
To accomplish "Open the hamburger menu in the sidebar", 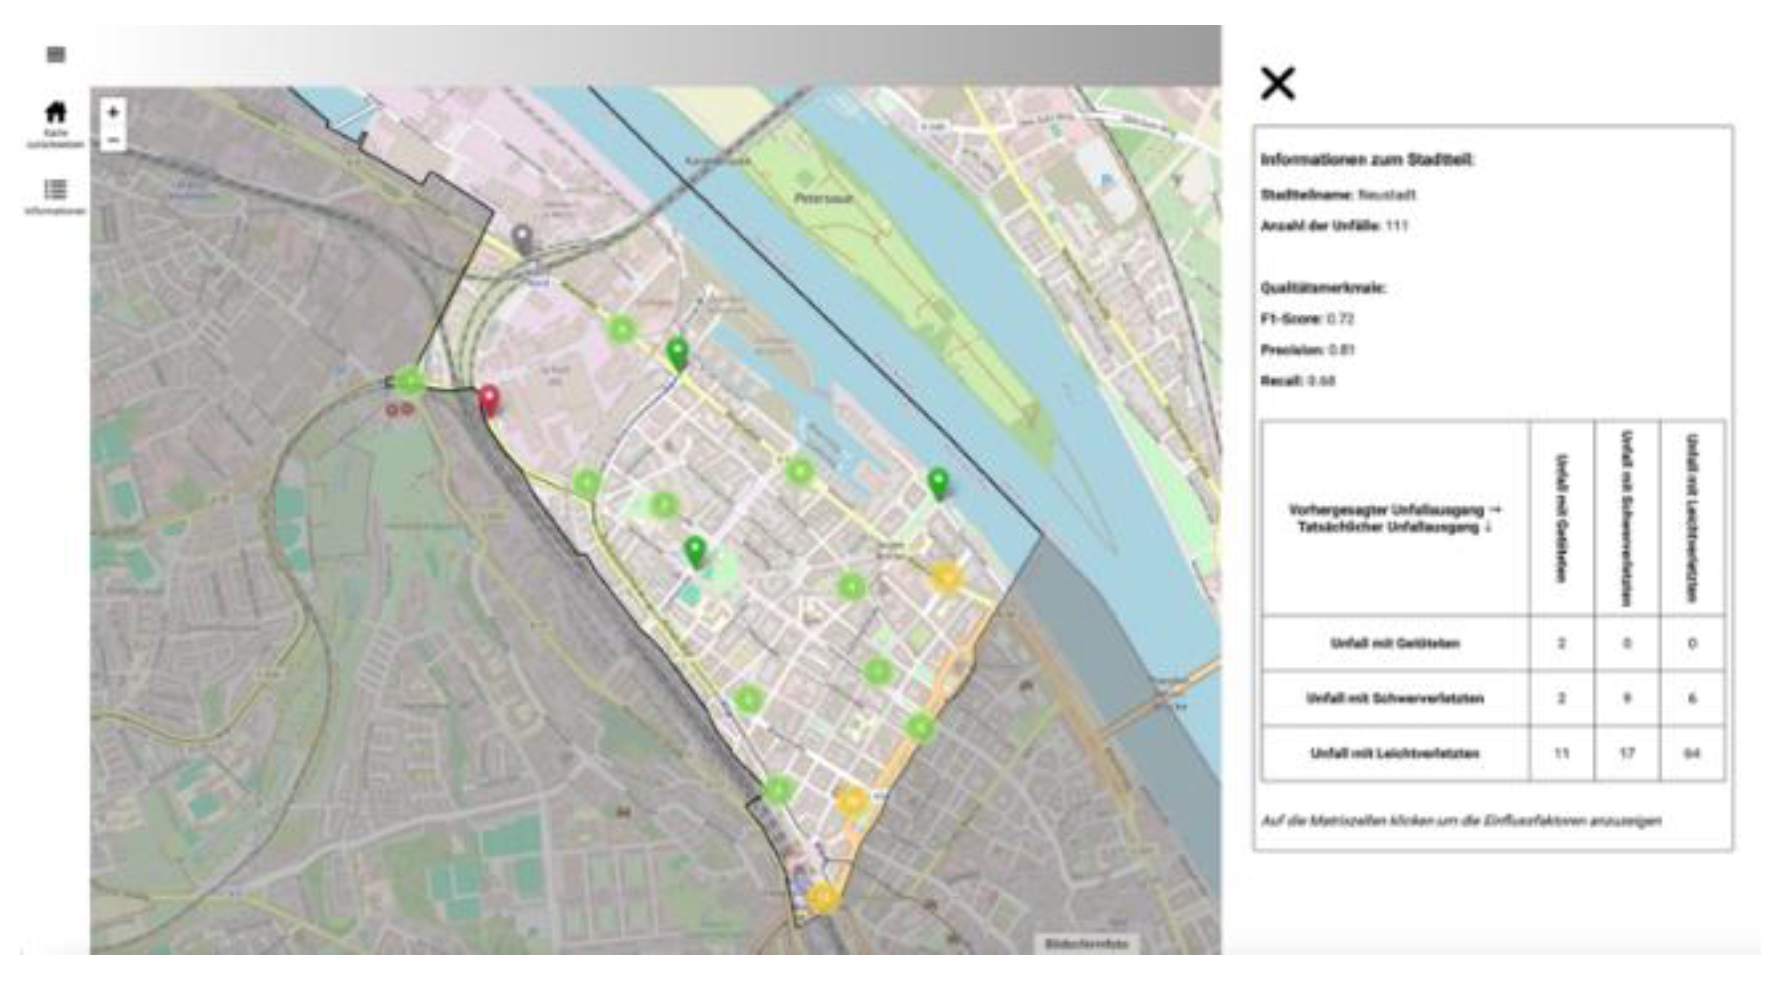I will (56, 54).
